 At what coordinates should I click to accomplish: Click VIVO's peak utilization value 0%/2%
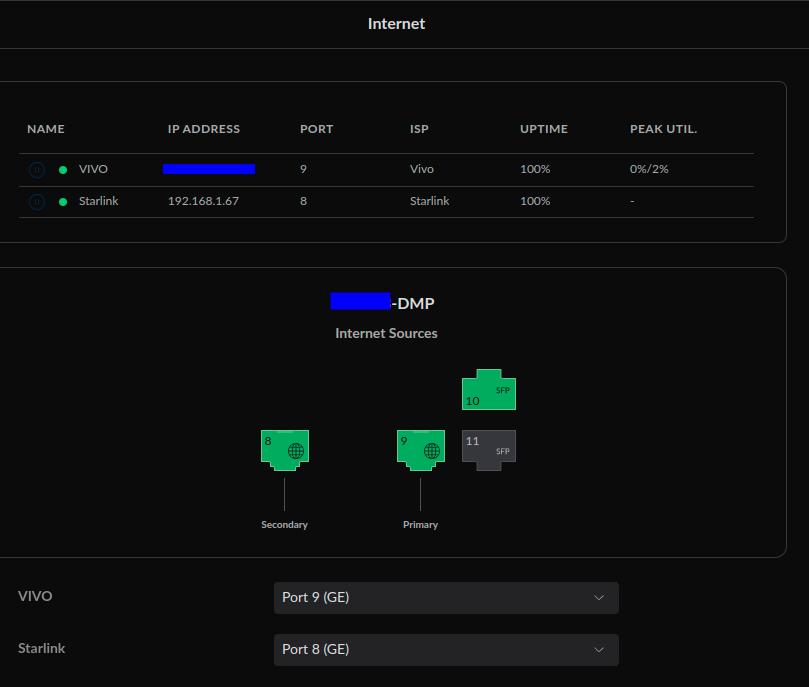pos(649,170)
